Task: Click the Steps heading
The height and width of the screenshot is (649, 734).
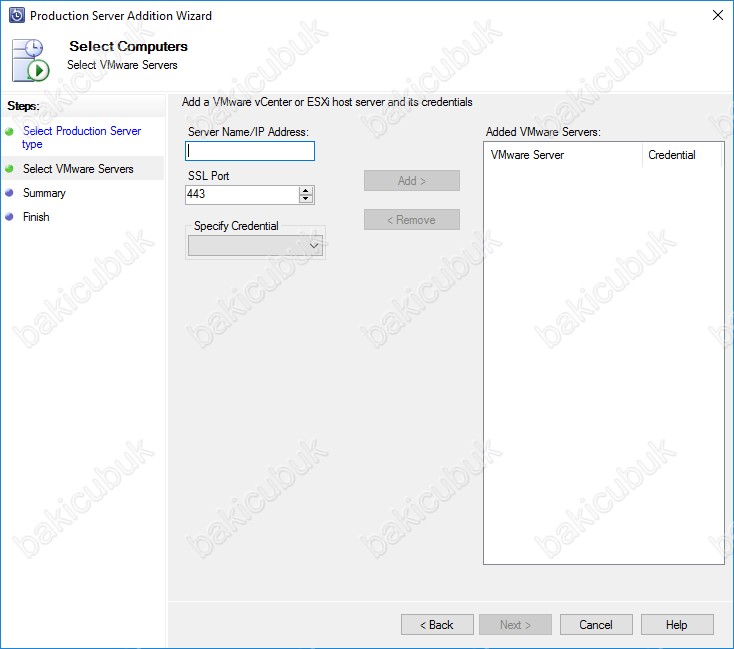Action: click(23, 106)
